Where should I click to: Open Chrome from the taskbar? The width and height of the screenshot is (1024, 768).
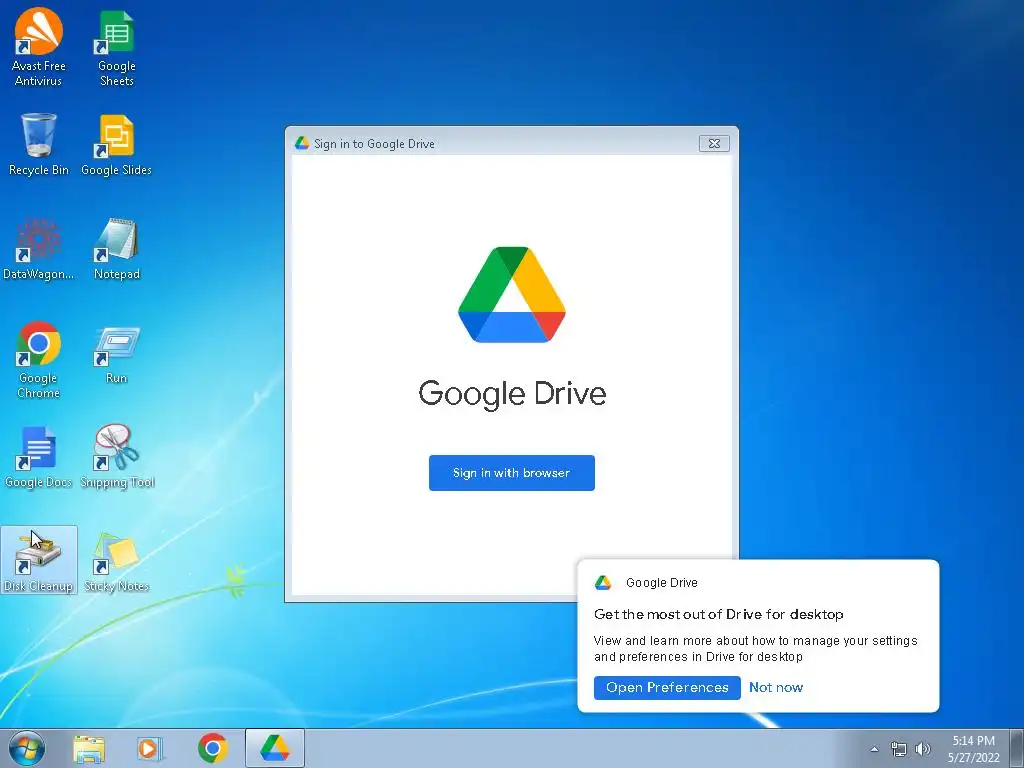pos(212,748)
